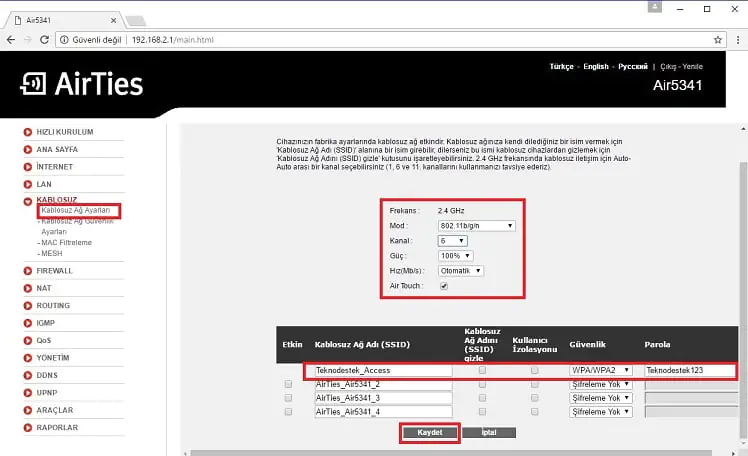Click arrow icon next to IGMP
The height and width of the screenshot is (456, 748).
[x=28, y=323]
